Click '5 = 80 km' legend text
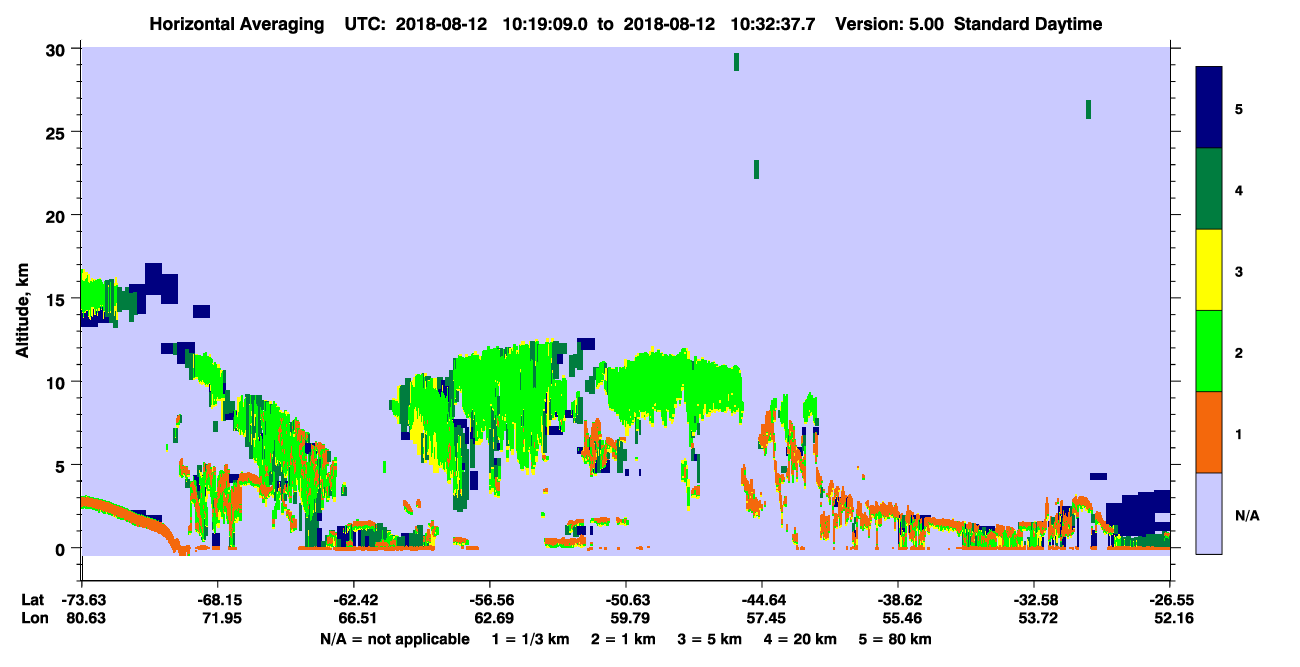This screenshot has height=667, width=1300. click(896, 639)
